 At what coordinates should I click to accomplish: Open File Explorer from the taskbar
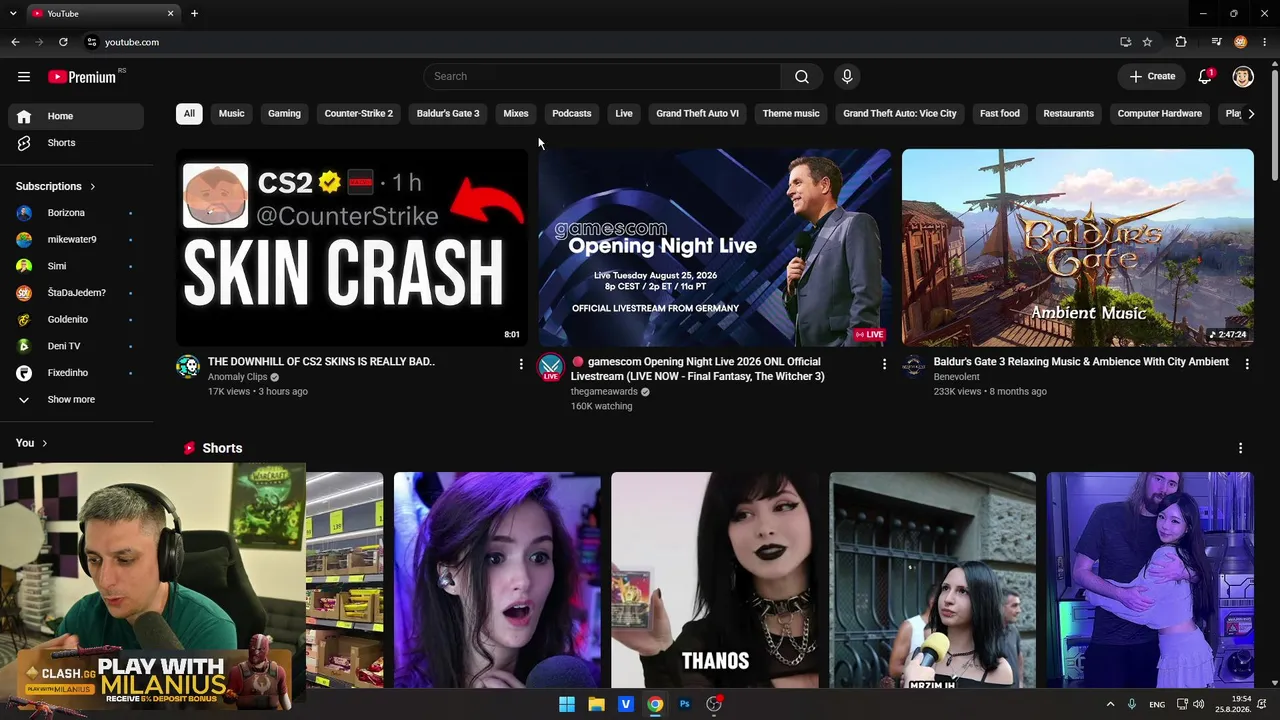coord(596,704)
